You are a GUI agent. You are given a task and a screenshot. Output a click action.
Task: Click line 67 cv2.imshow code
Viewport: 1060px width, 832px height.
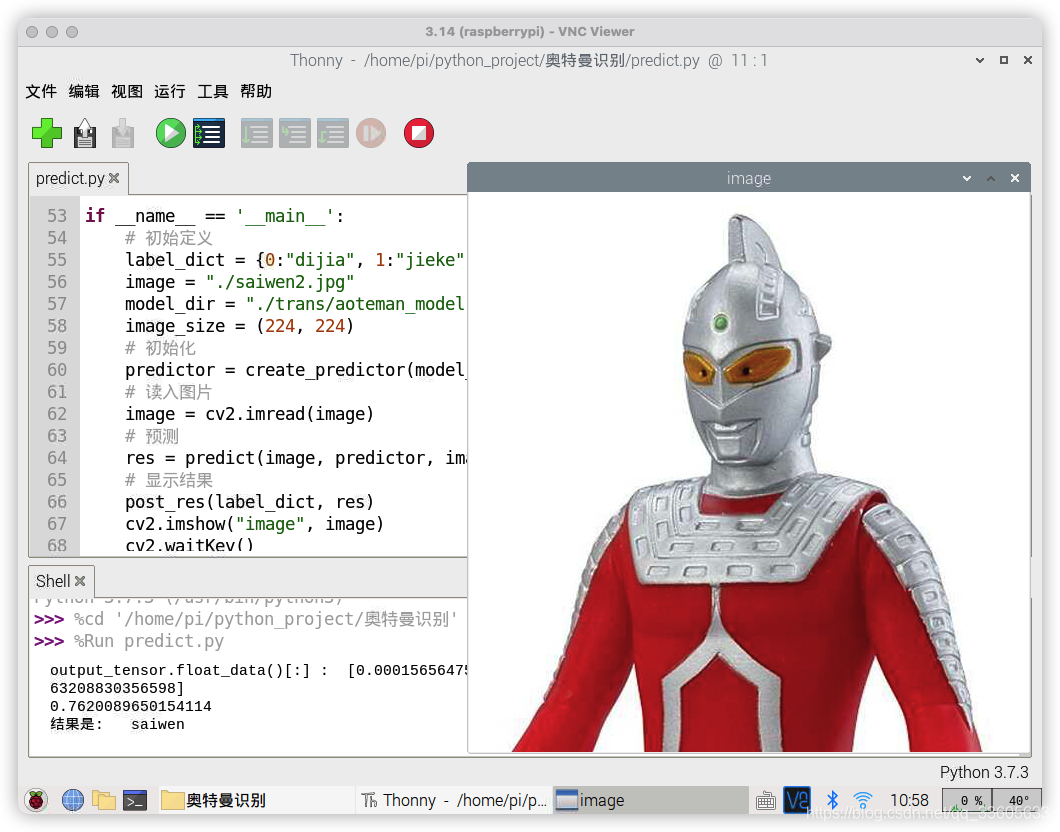[x=255, y=524]
